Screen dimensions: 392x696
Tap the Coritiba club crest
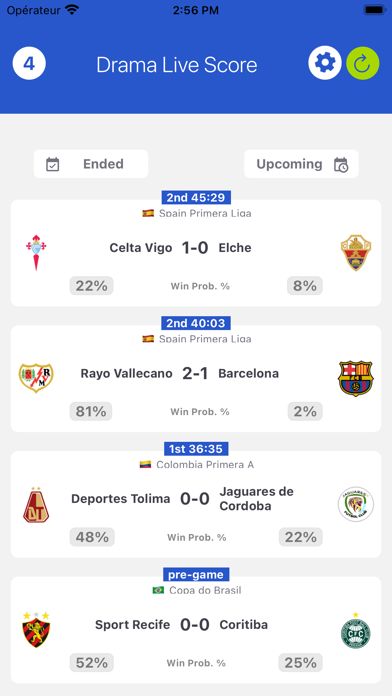pos(356,629)
